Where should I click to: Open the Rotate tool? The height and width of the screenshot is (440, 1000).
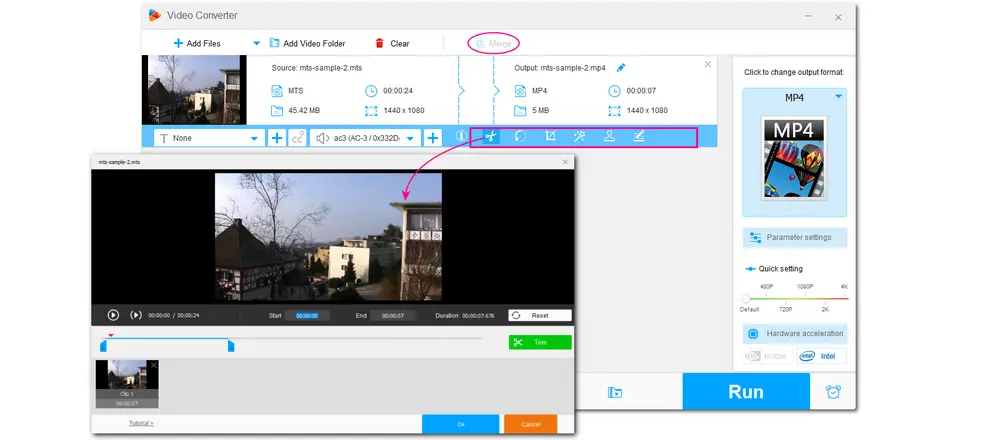click(x=520, y=137)
